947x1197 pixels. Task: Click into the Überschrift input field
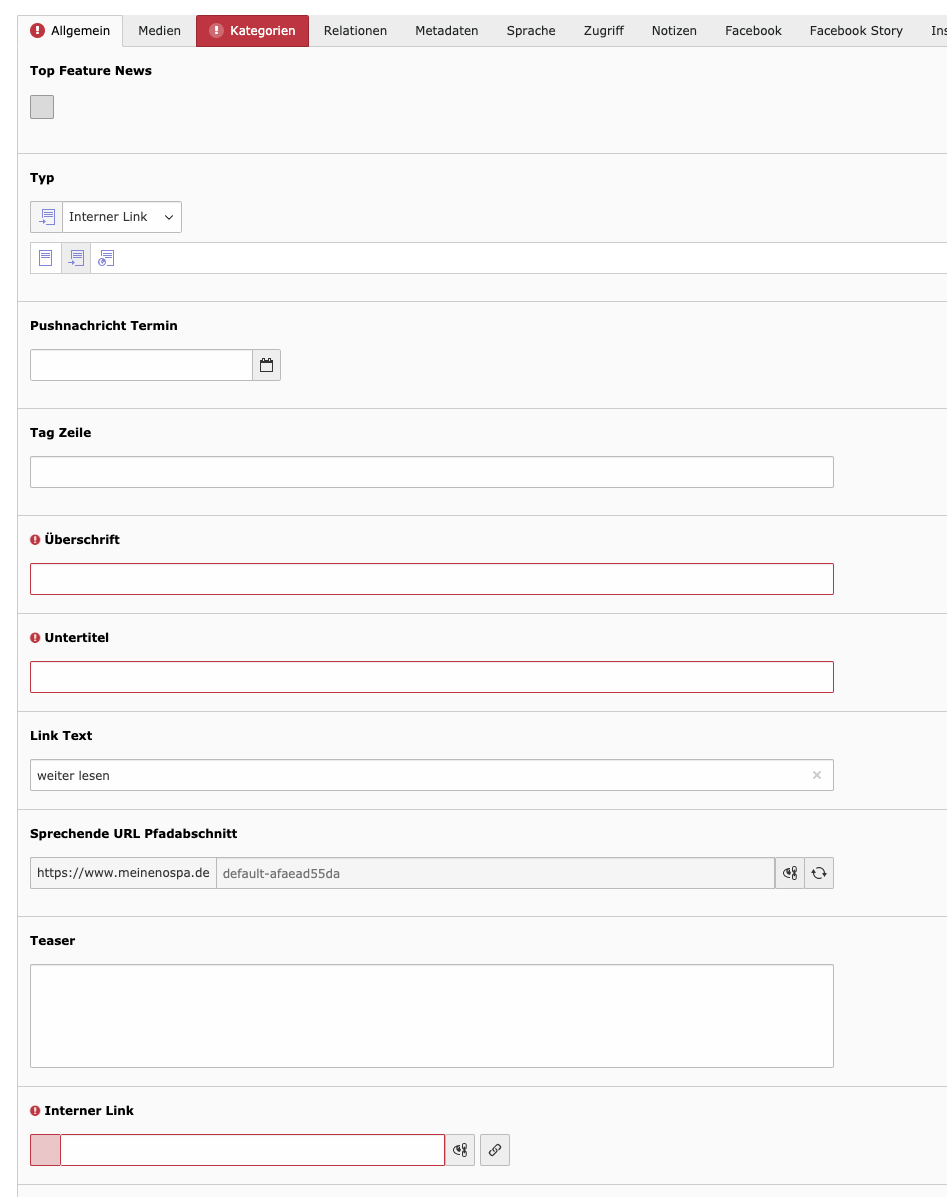(431, 579)
